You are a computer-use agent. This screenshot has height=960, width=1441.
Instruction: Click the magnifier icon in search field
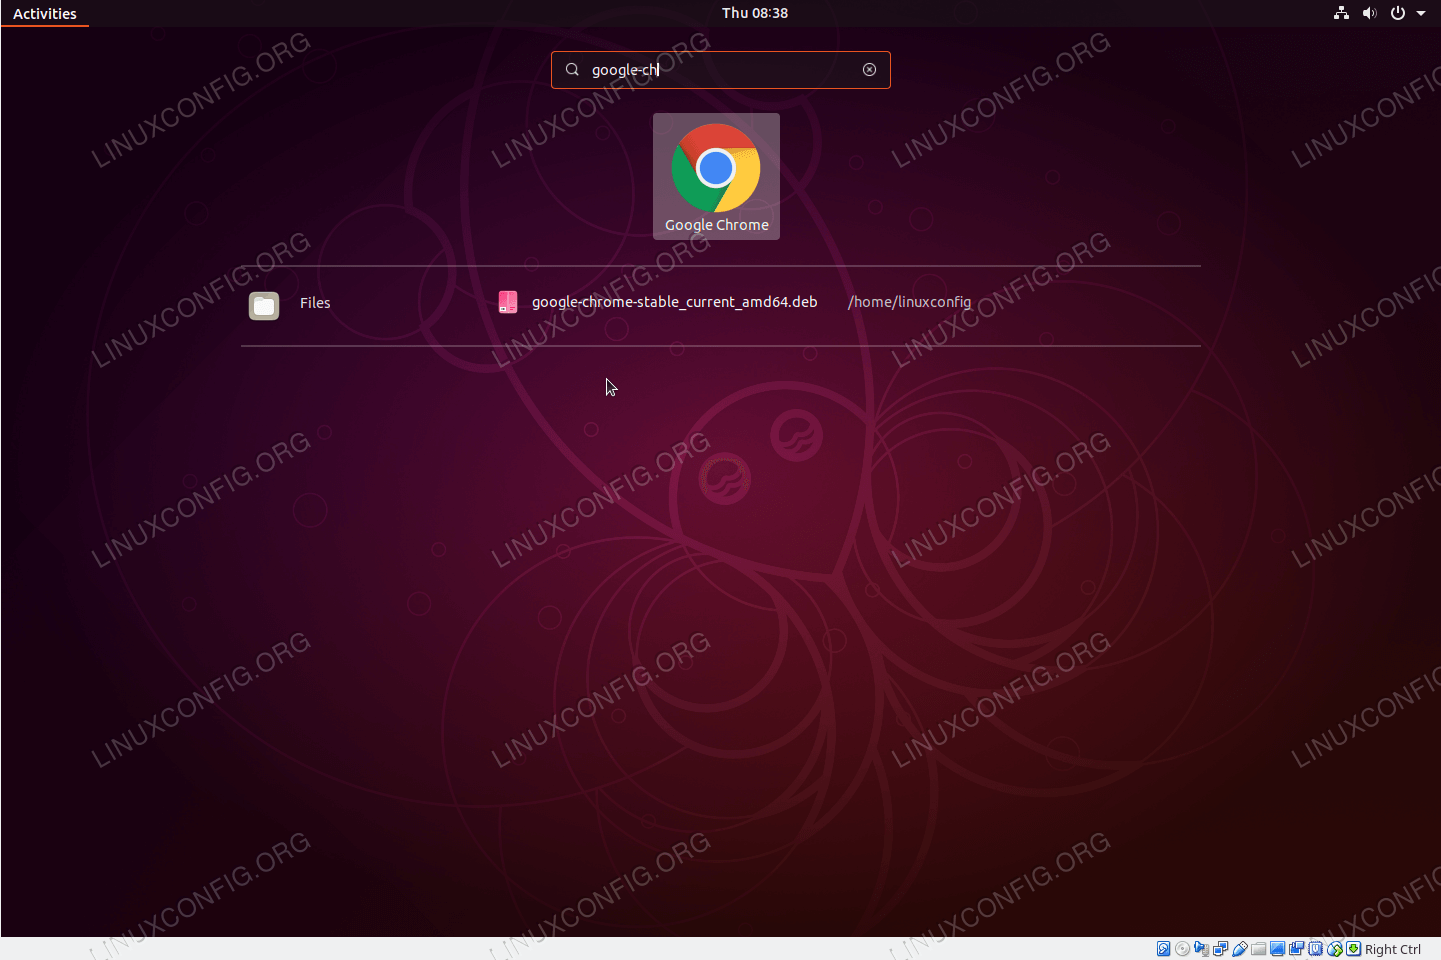pos(572,69)
